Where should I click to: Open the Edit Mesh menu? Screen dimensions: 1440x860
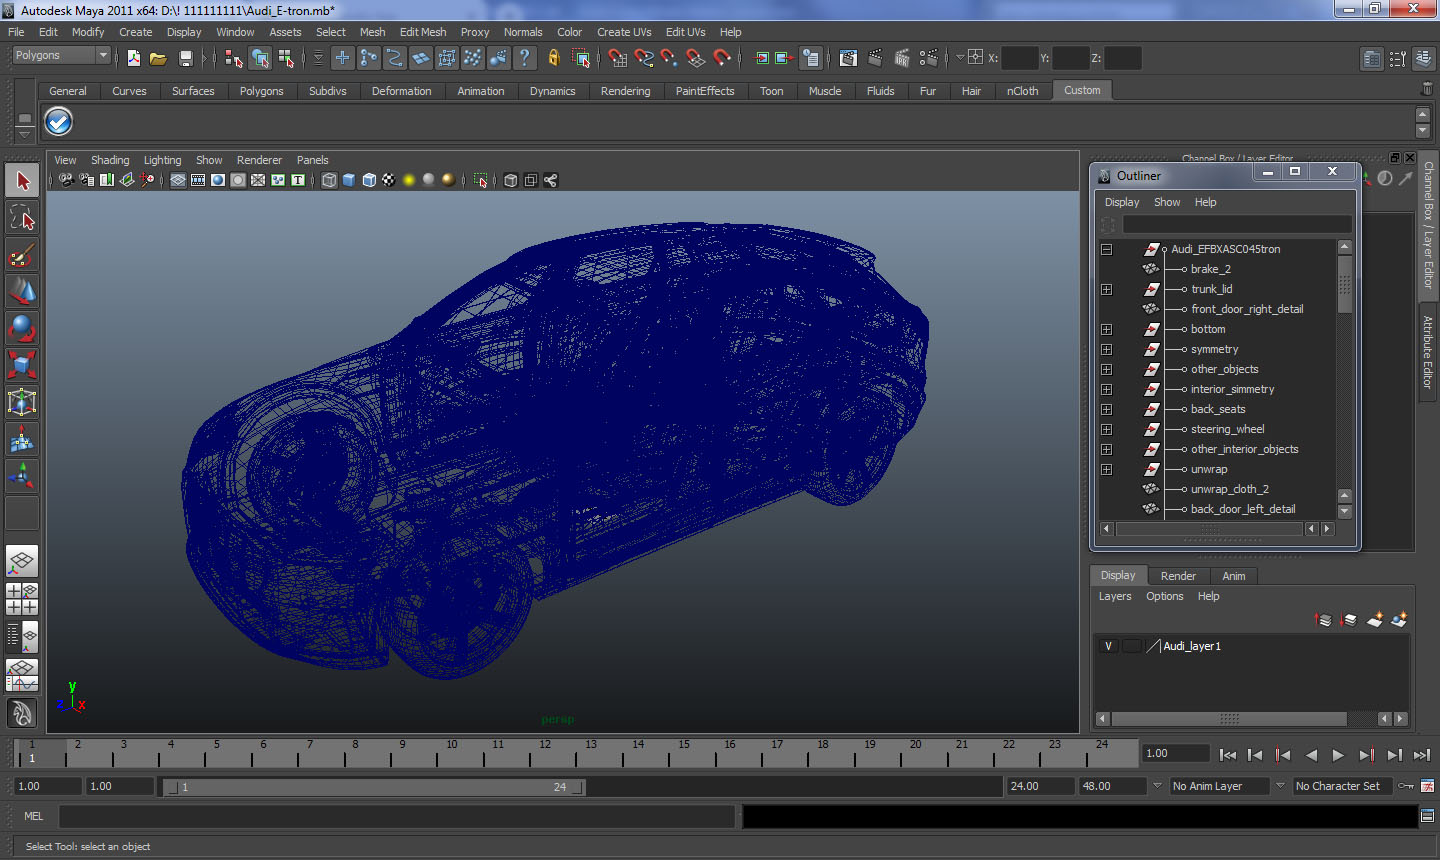click(x=422, y=32)
